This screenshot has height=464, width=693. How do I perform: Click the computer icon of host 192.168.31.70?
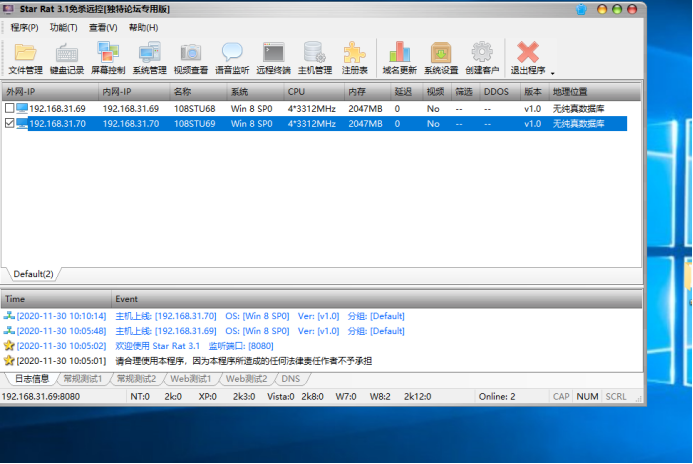[x=22, y=123]
